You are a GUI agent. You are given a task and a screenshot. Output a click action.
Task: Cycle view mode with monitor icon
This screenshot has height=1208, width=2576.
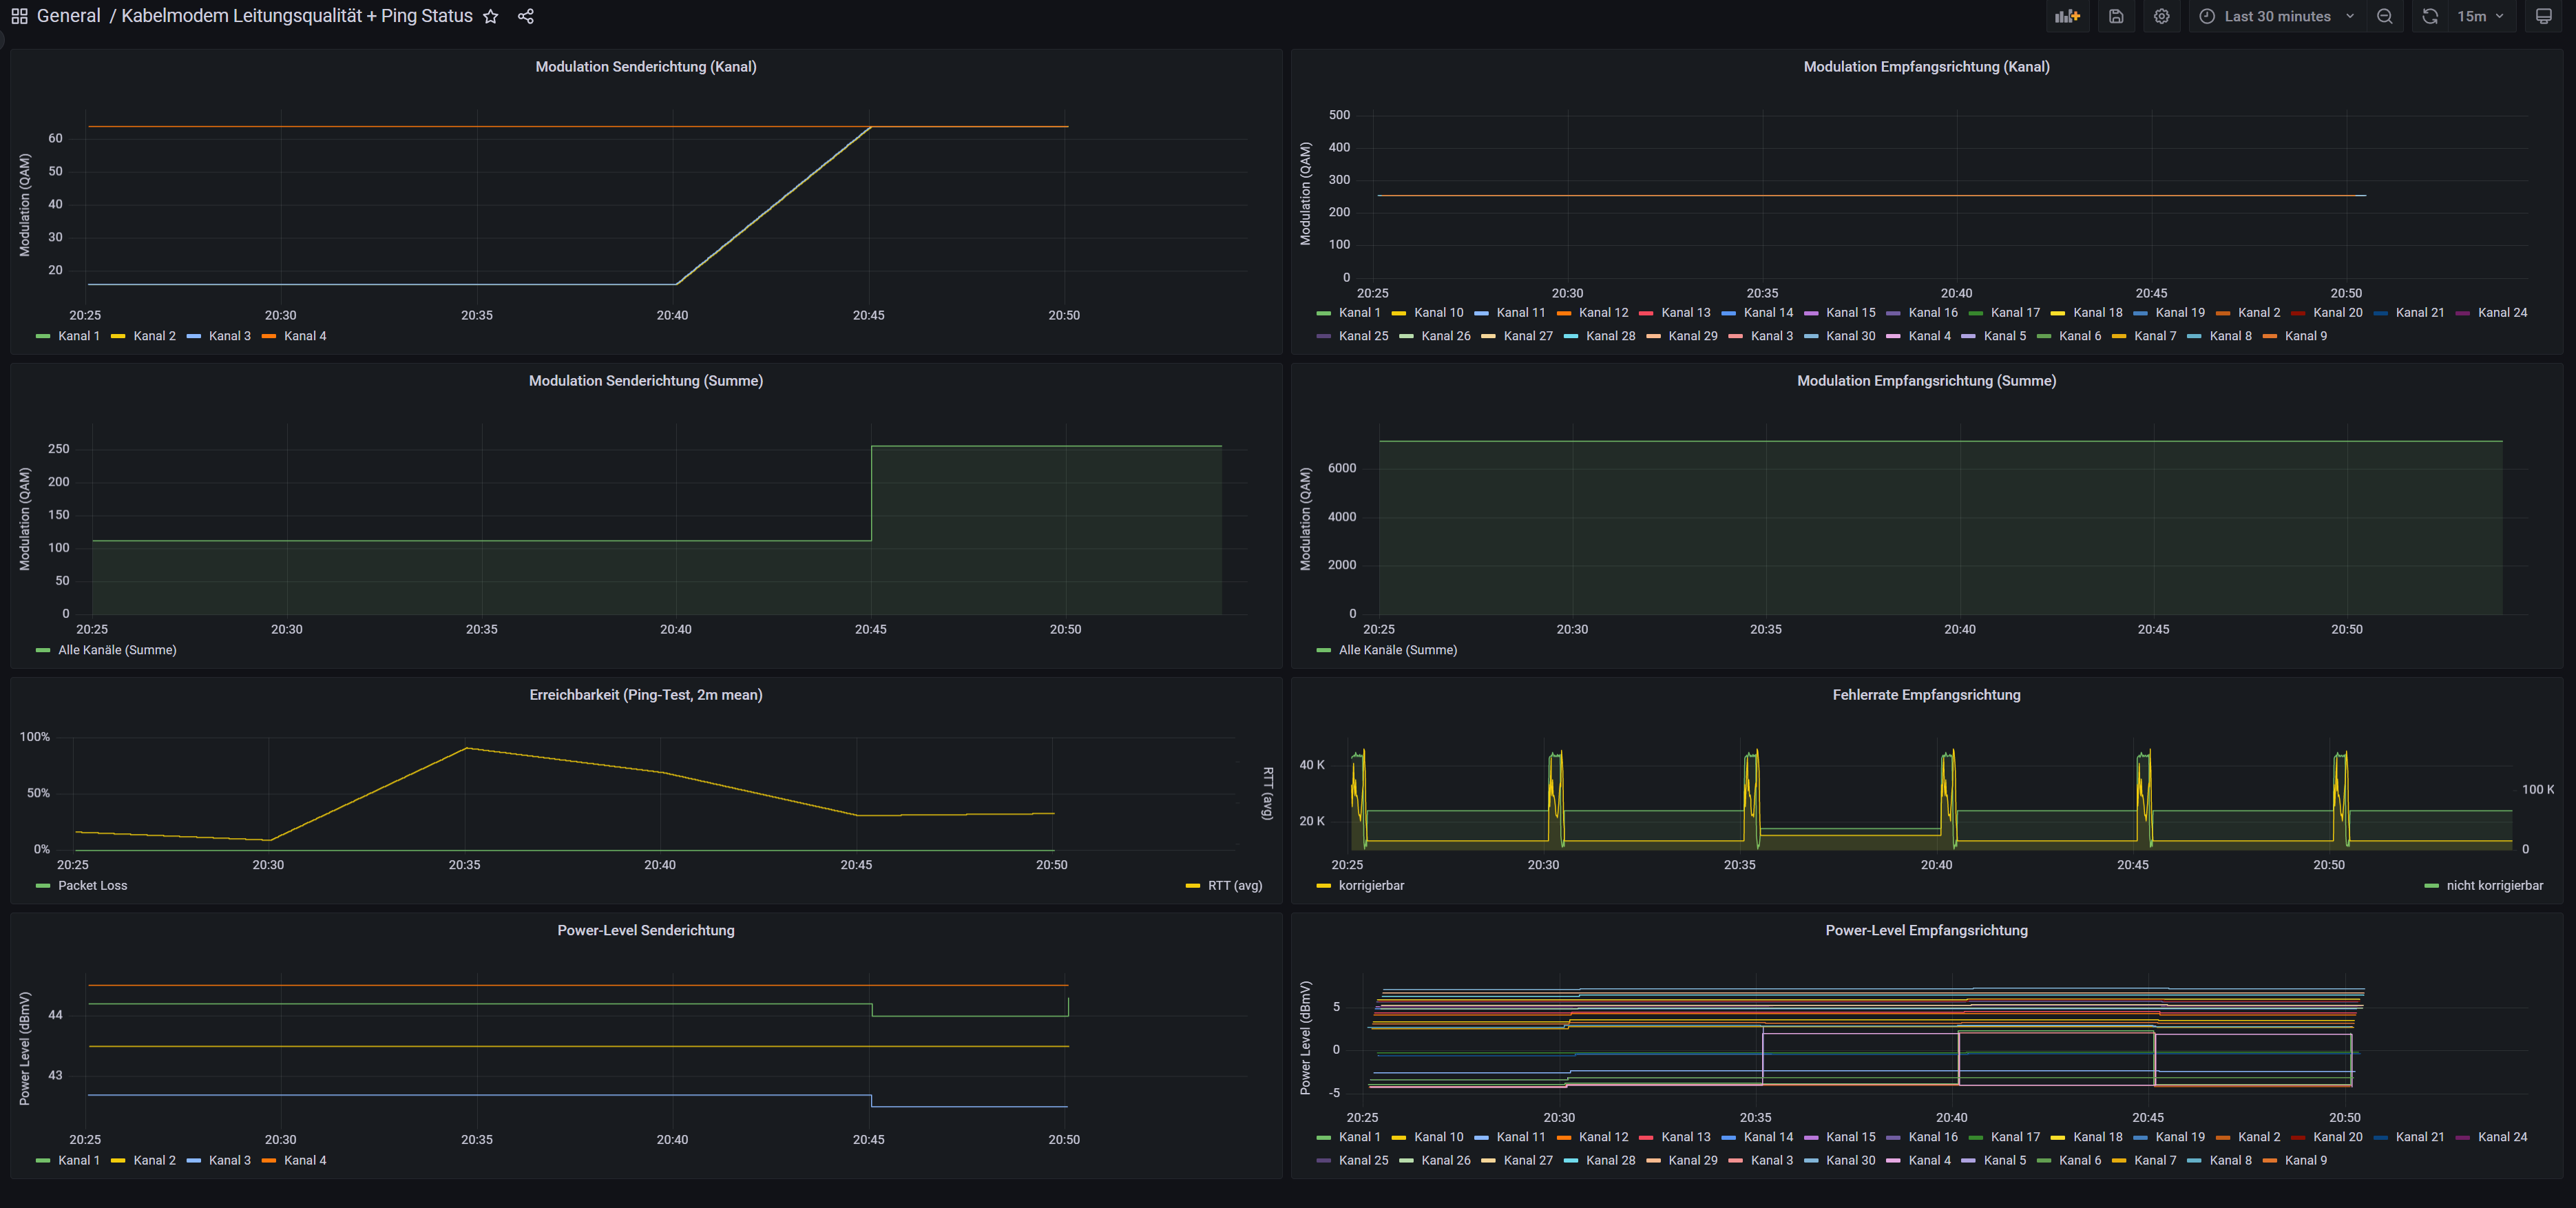pyautogui.click(x=2543, y=16)
